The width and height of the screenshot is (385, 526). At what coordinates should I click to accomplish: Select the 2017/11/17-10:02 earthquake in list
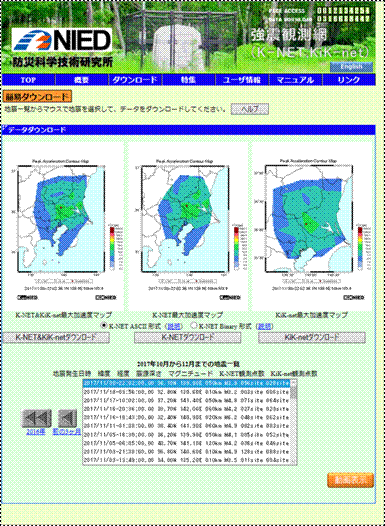pyautogui.click(x=186, y=400)
